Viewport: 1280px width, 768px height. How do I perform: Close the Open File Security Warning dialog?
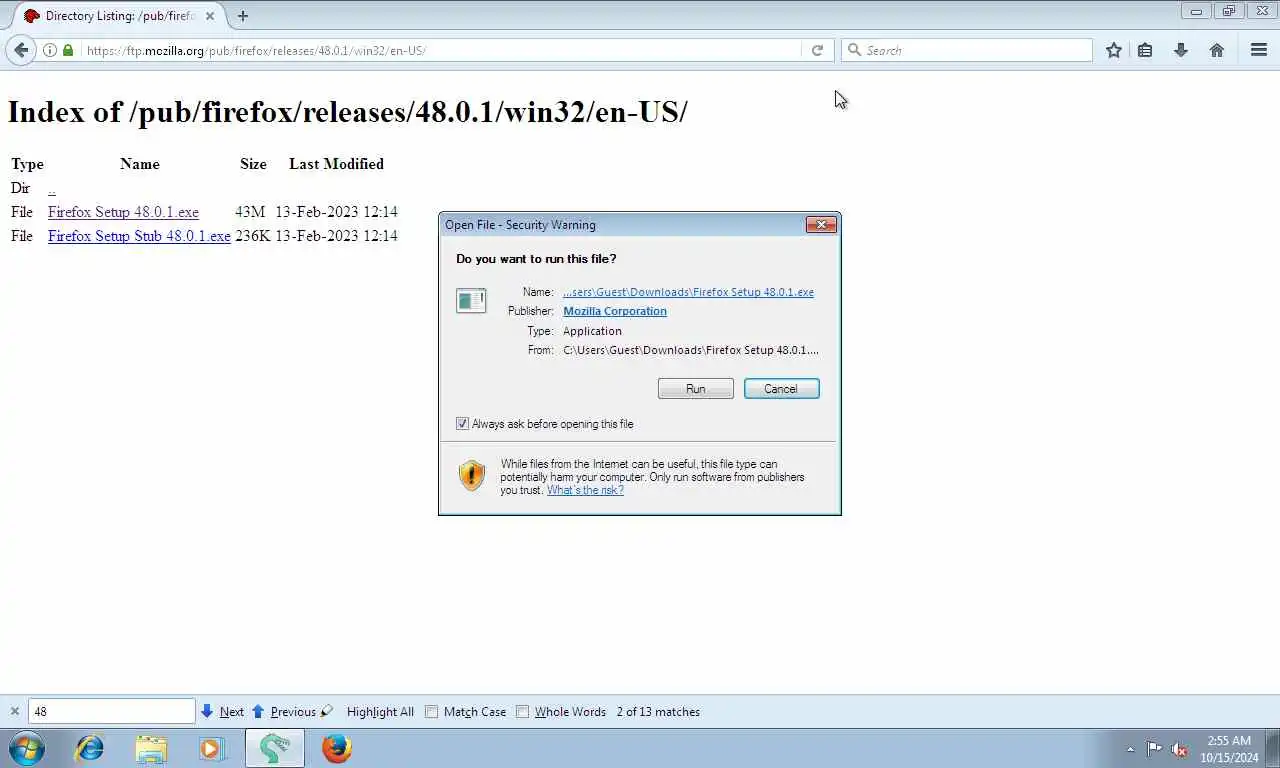pyautogui.click(x=821, y=225)
